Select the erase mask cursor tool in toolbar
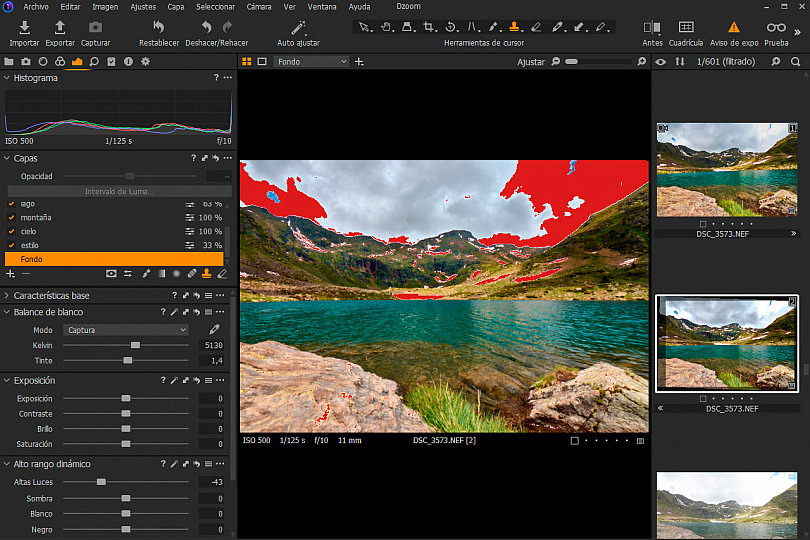Image resolution: width=810 pixels, height=540 pixels. pyautogui.click(x=536, y=27)
